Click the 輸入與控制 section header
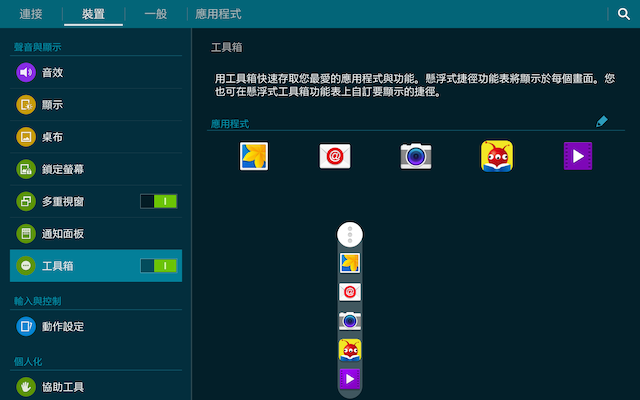 coord(38,301)
